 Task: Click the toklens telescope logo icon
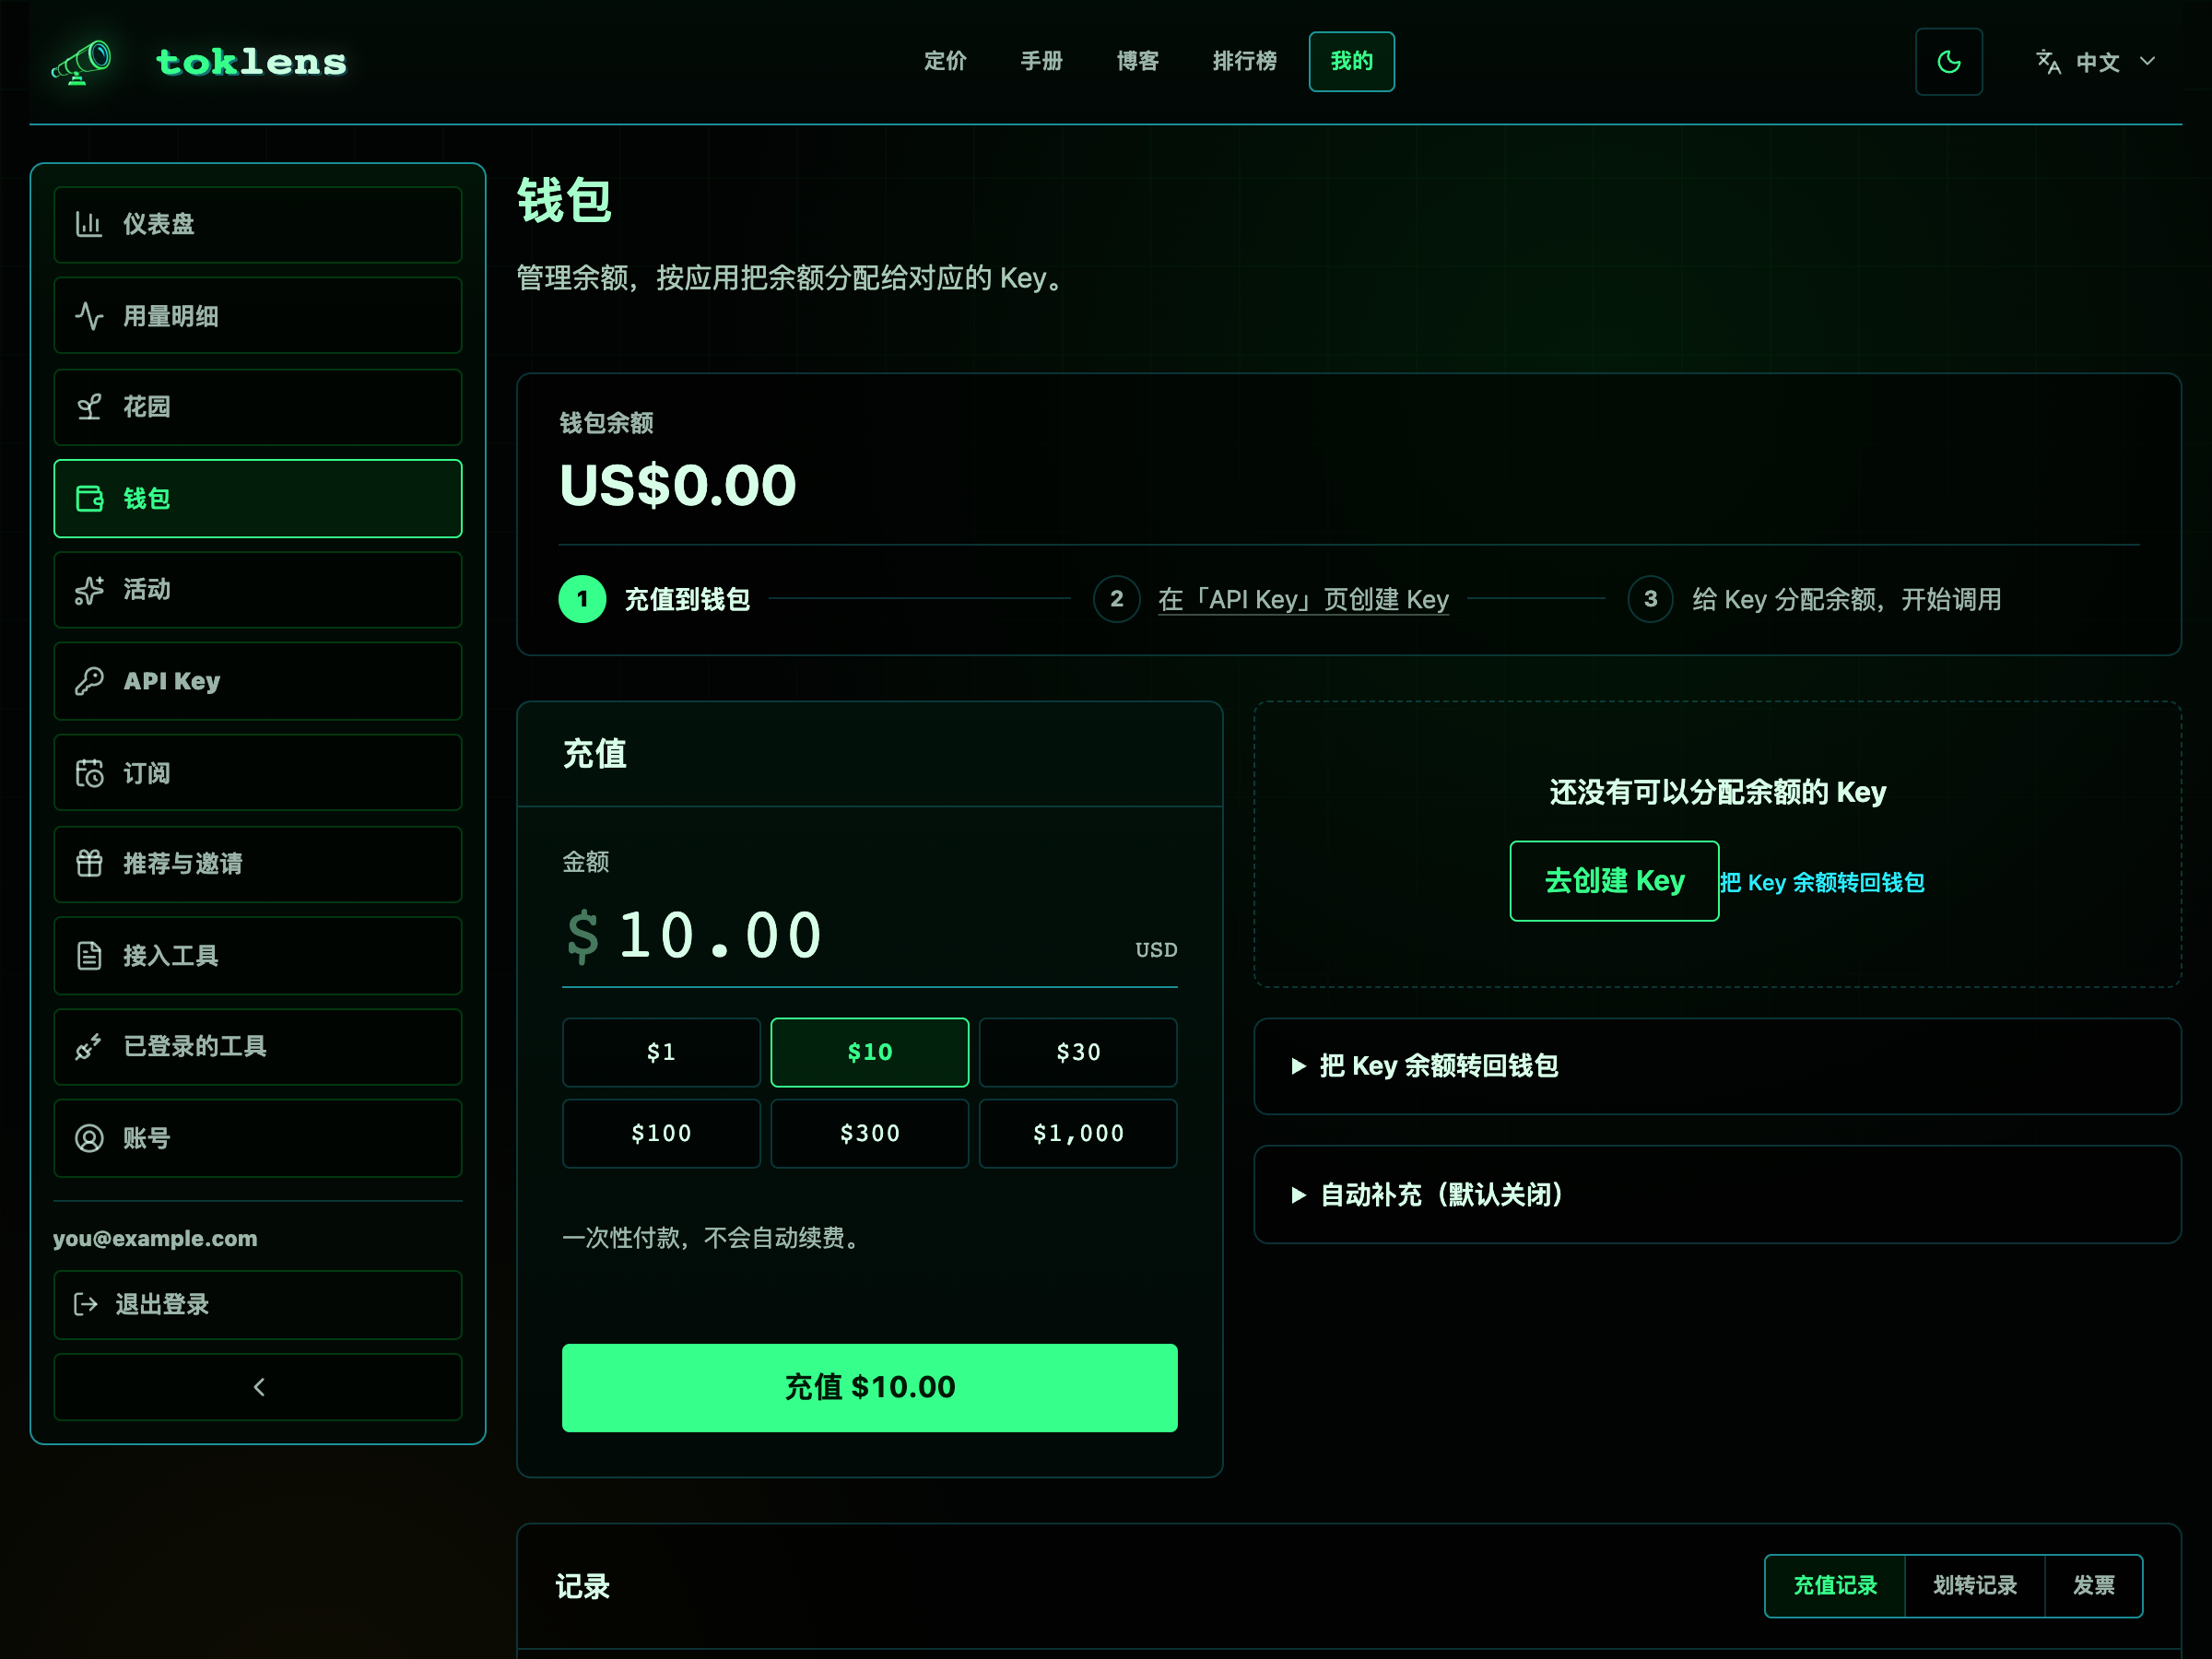[x=82, y=62]
